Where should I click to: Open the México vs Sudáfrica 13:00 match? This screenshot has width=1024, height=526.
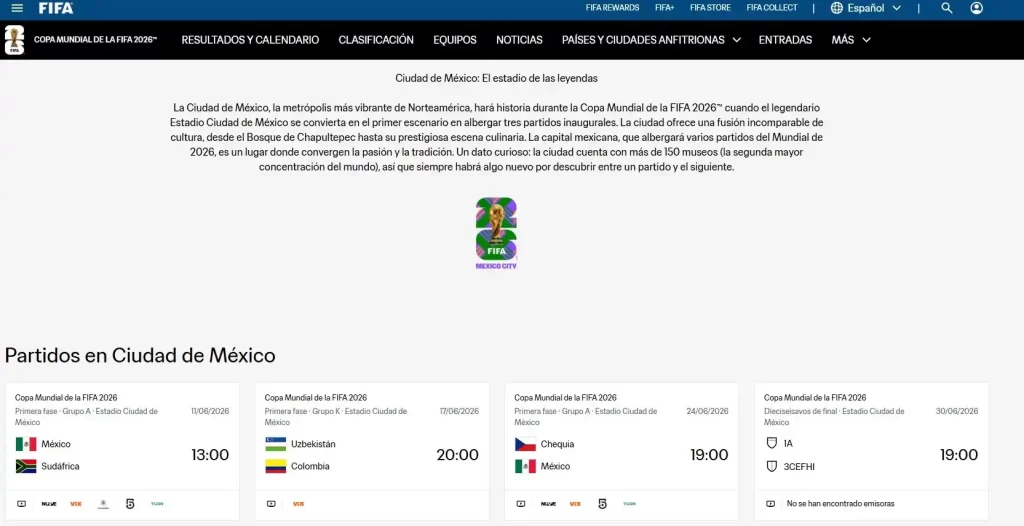122,451
